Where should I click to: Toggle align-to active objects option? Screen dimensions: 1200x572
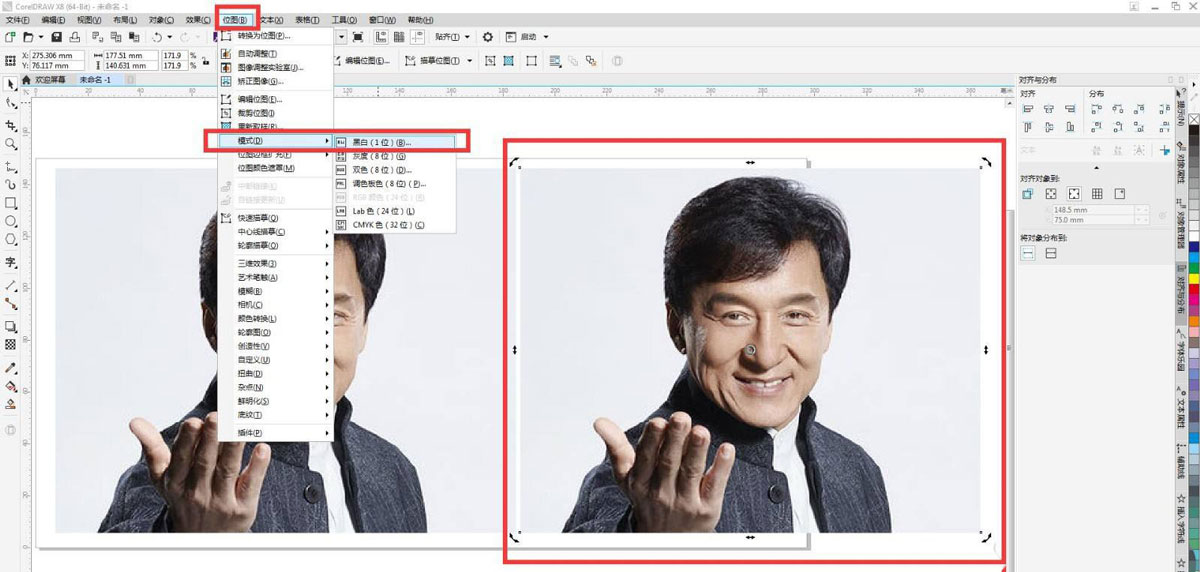click(1028, 194)
